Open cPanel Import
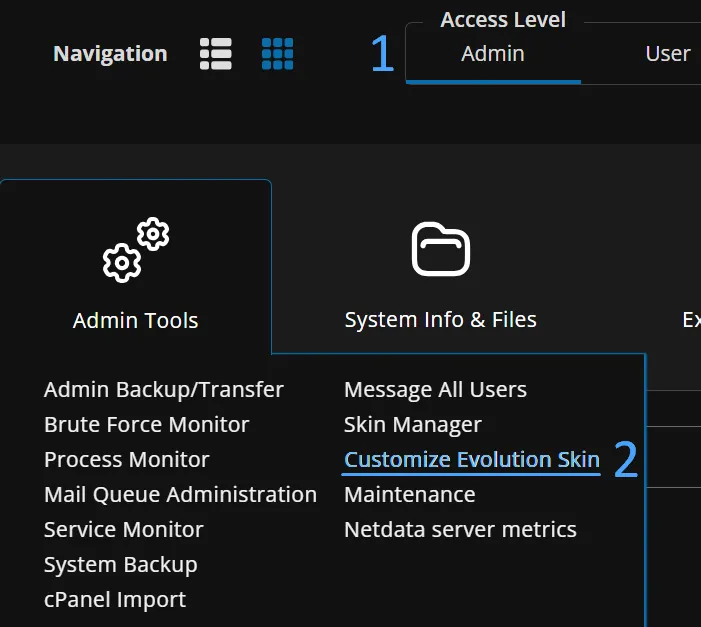The image size is (701, 627). pos(115,600)
